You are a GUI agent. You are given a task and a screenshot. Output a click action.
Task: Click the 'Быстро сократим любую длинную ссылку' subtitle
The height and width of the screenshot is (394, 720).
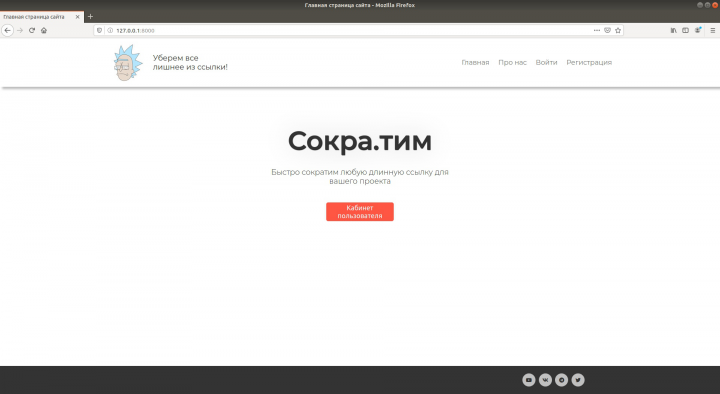360,177
